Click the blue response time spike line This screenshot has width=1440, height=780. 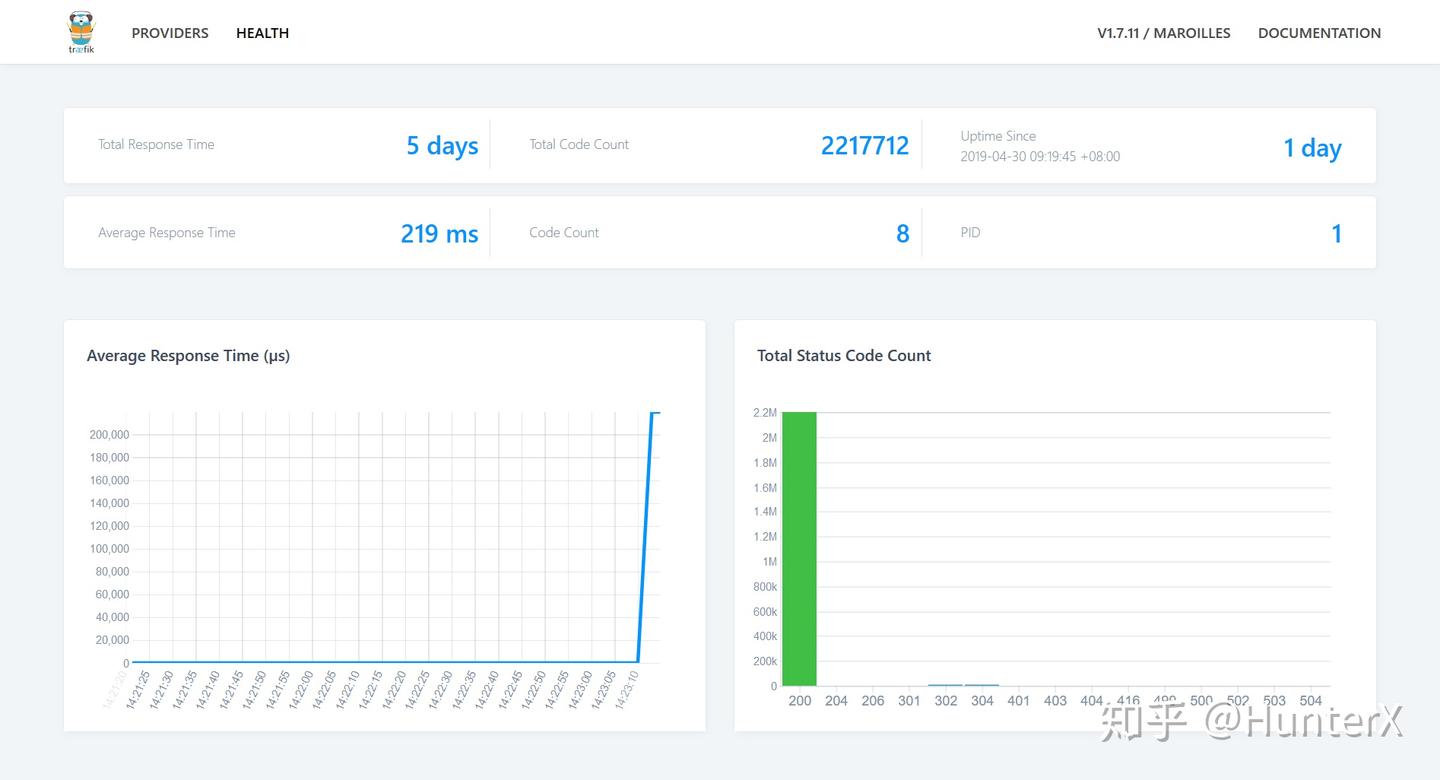click(x=645, y=537)
